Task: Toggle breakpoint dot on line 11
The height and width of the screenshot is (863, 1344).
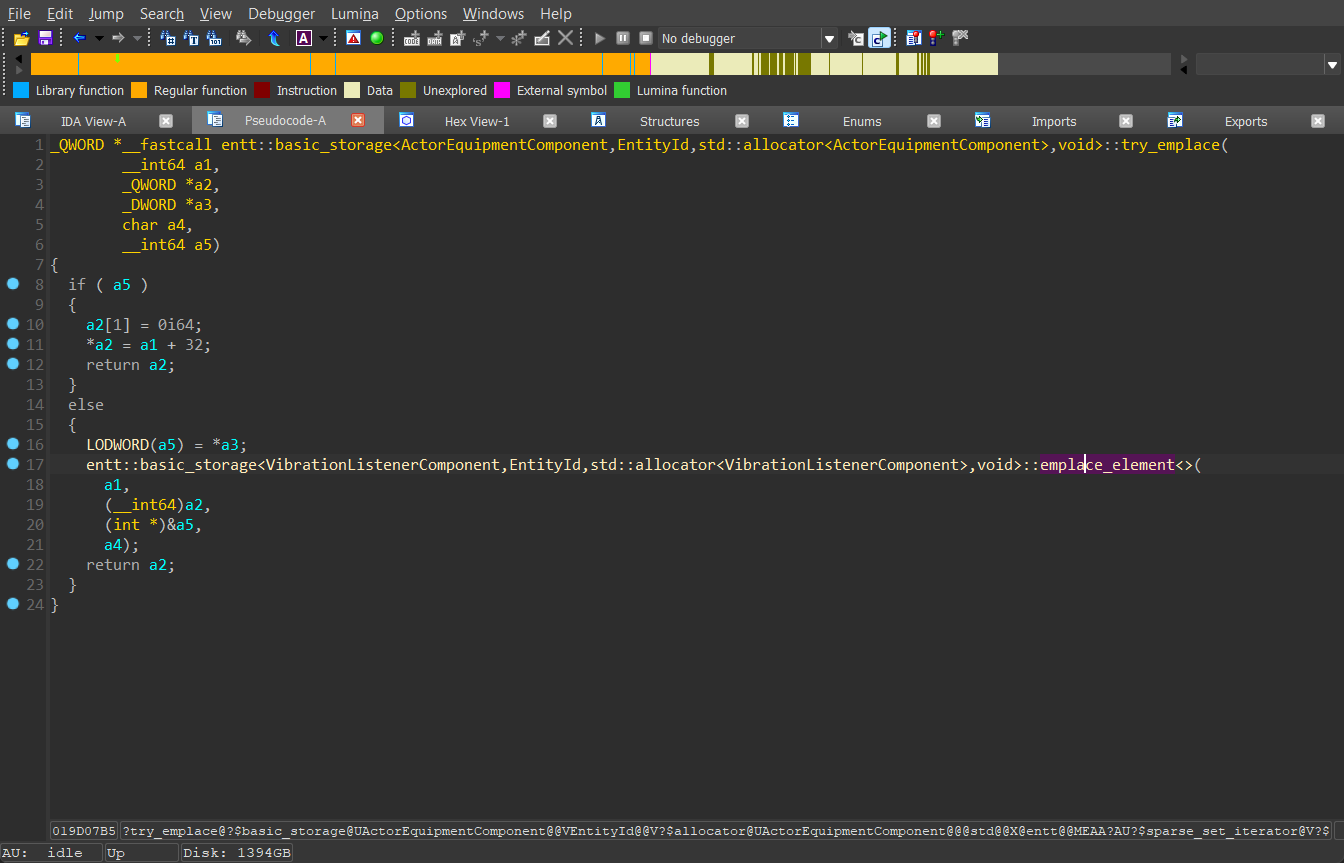Action: [13, 344]
